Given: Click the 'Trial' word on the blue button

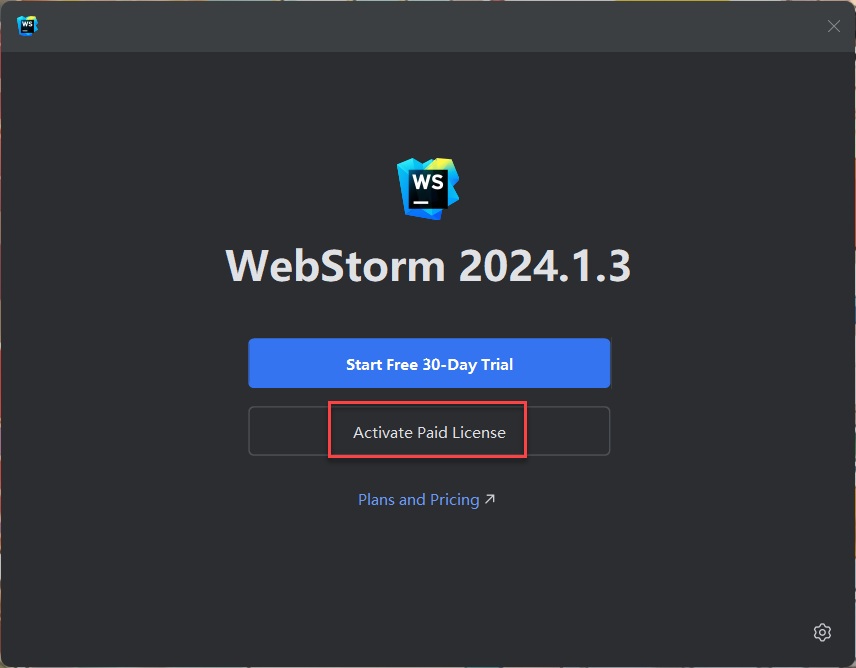Looking at the screenshot, I should click(x=497, y=364).
